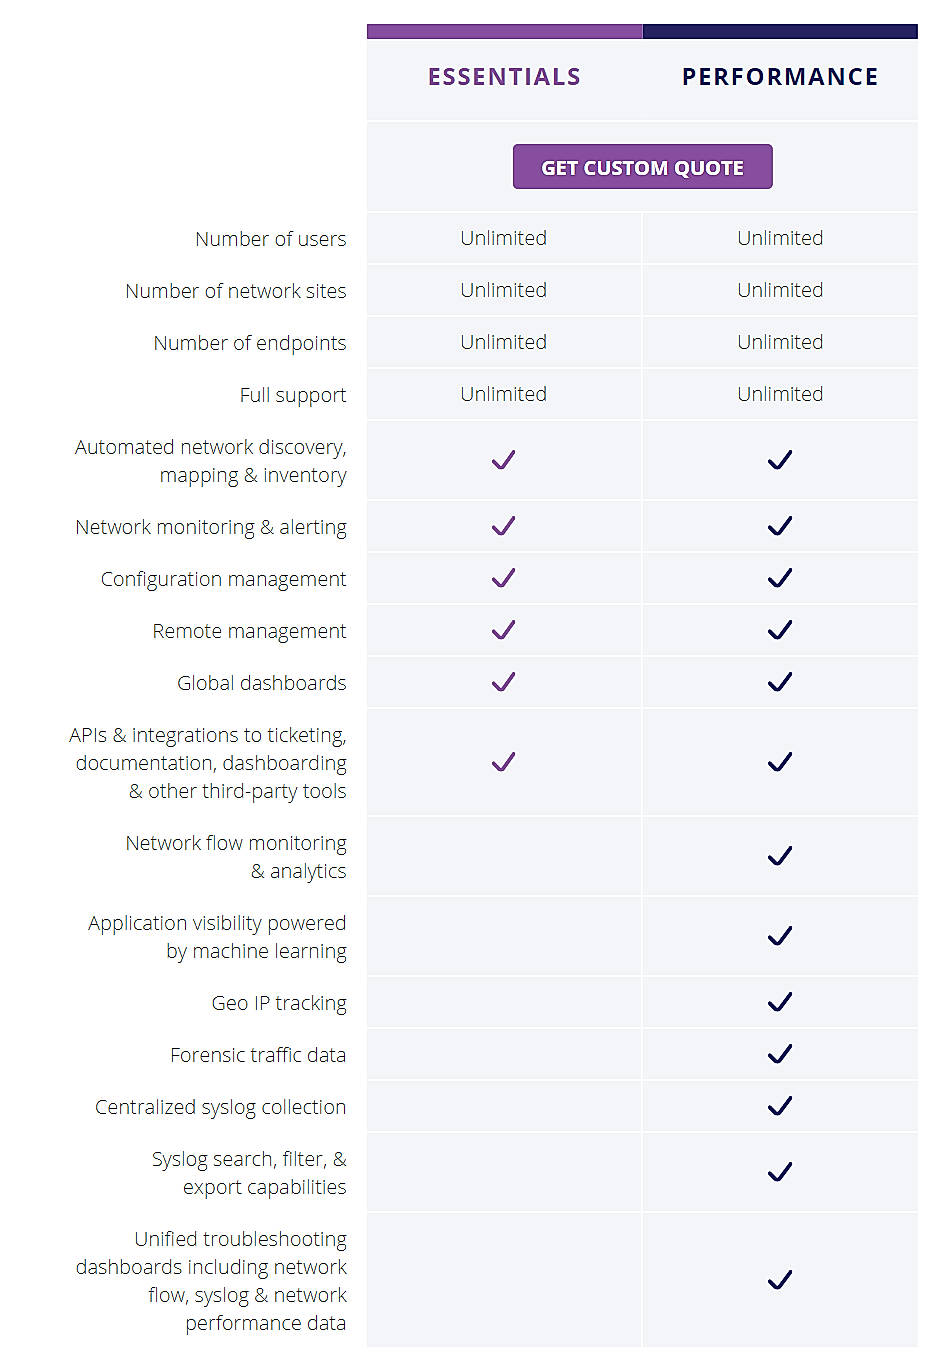Click the Essentials checkmark for Global dashboards
Screen dimensions: 943x1362
(503, 682)
